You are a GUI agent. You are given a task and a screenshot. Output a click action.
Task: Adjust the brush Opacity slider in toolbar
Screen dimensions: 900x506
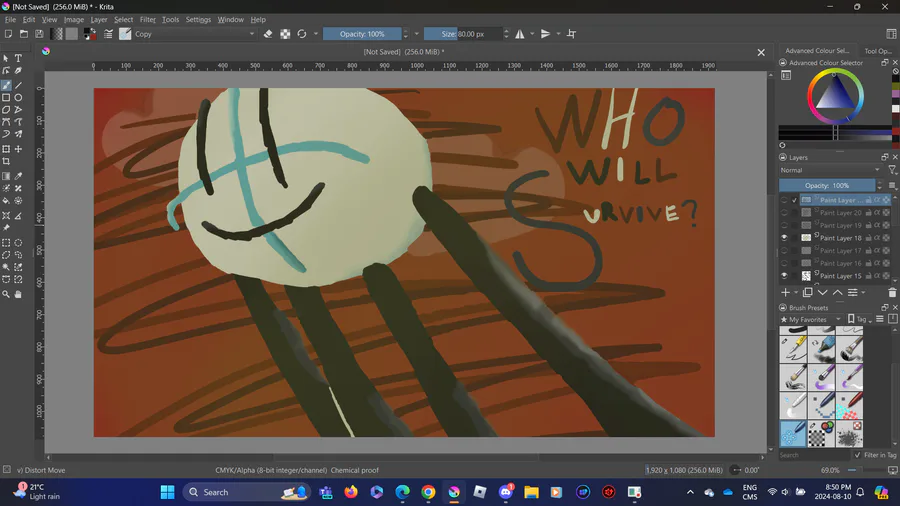pyautogui.click(x=362, y=34)
